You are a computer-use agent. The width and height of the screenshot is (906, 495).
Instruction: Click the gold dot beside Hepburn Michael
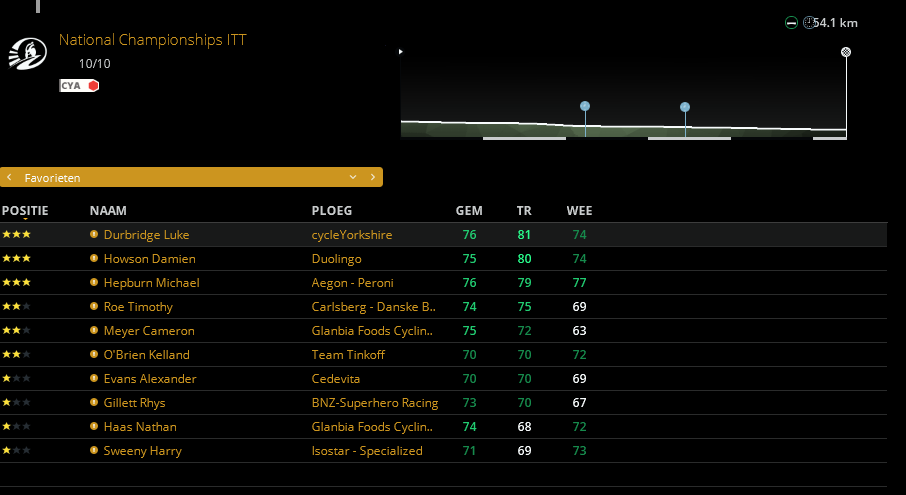click(x=94, y=283)
